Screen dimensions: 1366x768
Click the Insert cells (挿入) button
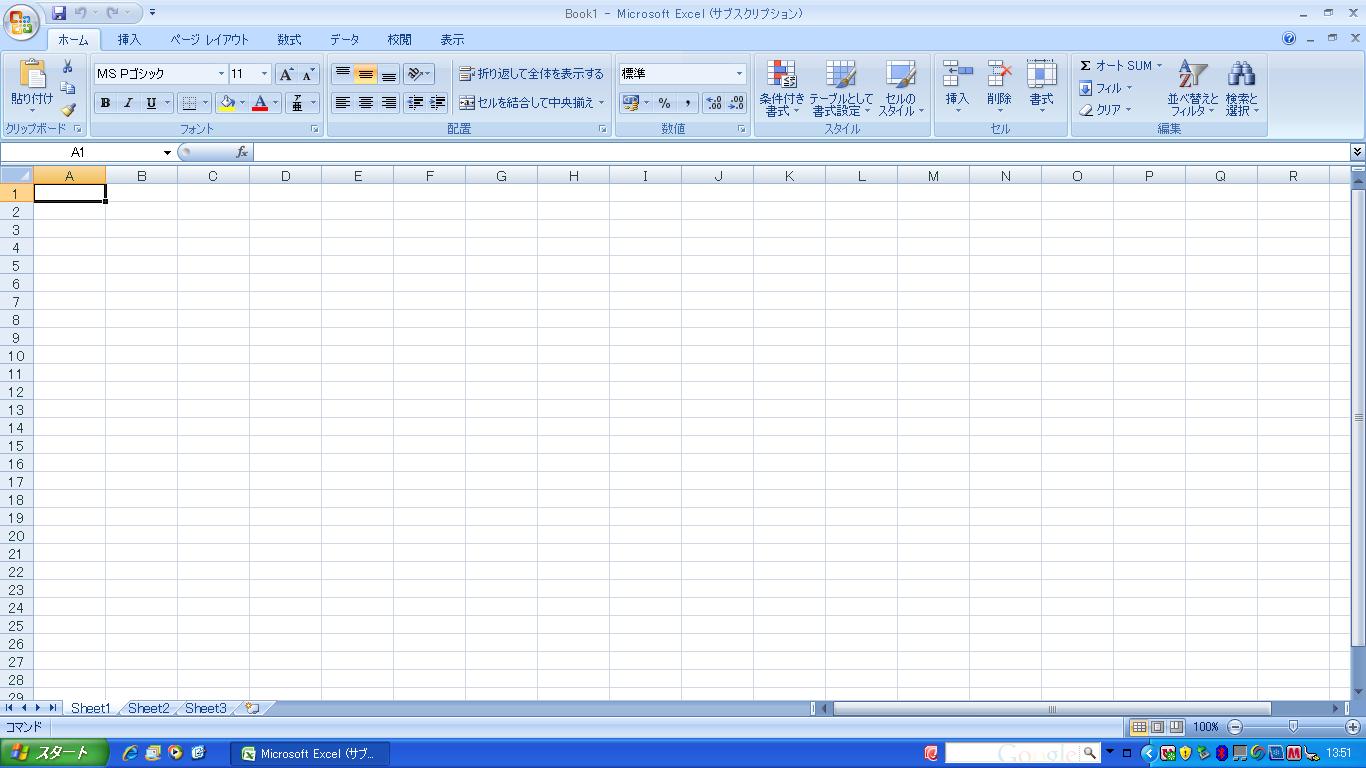pos(957,86)
